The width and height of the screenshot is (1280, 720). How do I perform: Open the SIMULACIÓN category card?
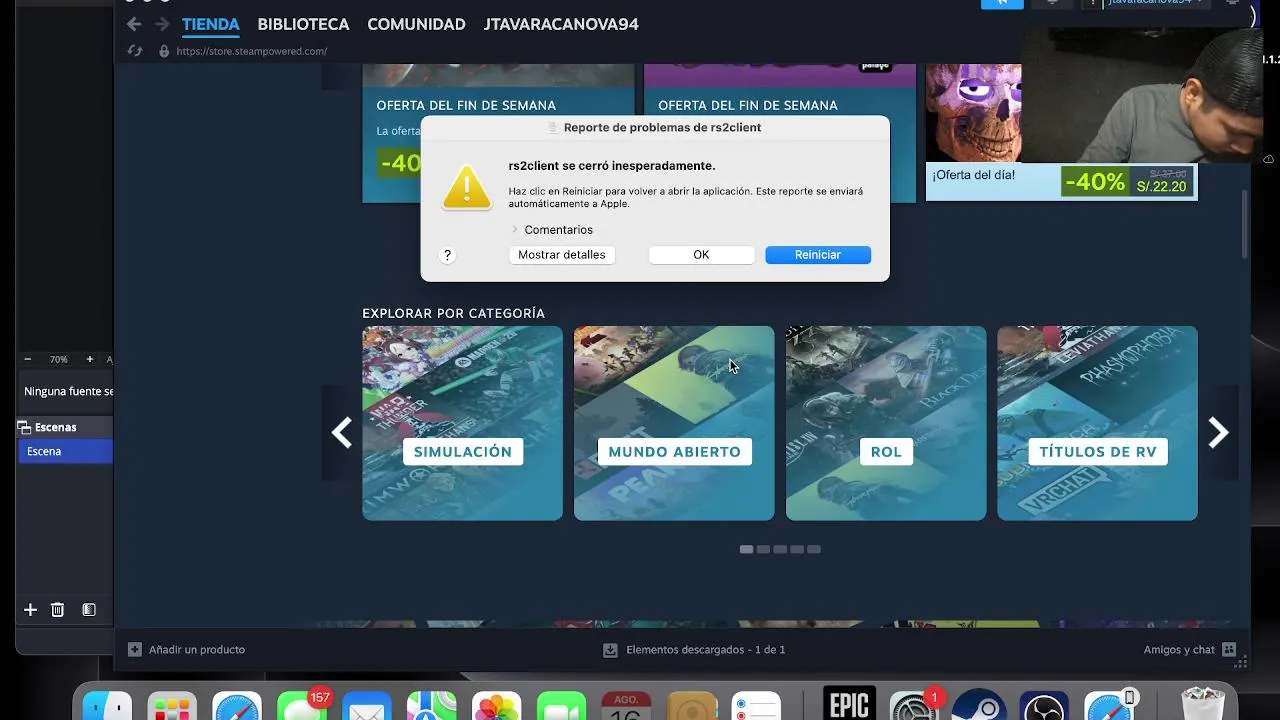click(462, 423)
